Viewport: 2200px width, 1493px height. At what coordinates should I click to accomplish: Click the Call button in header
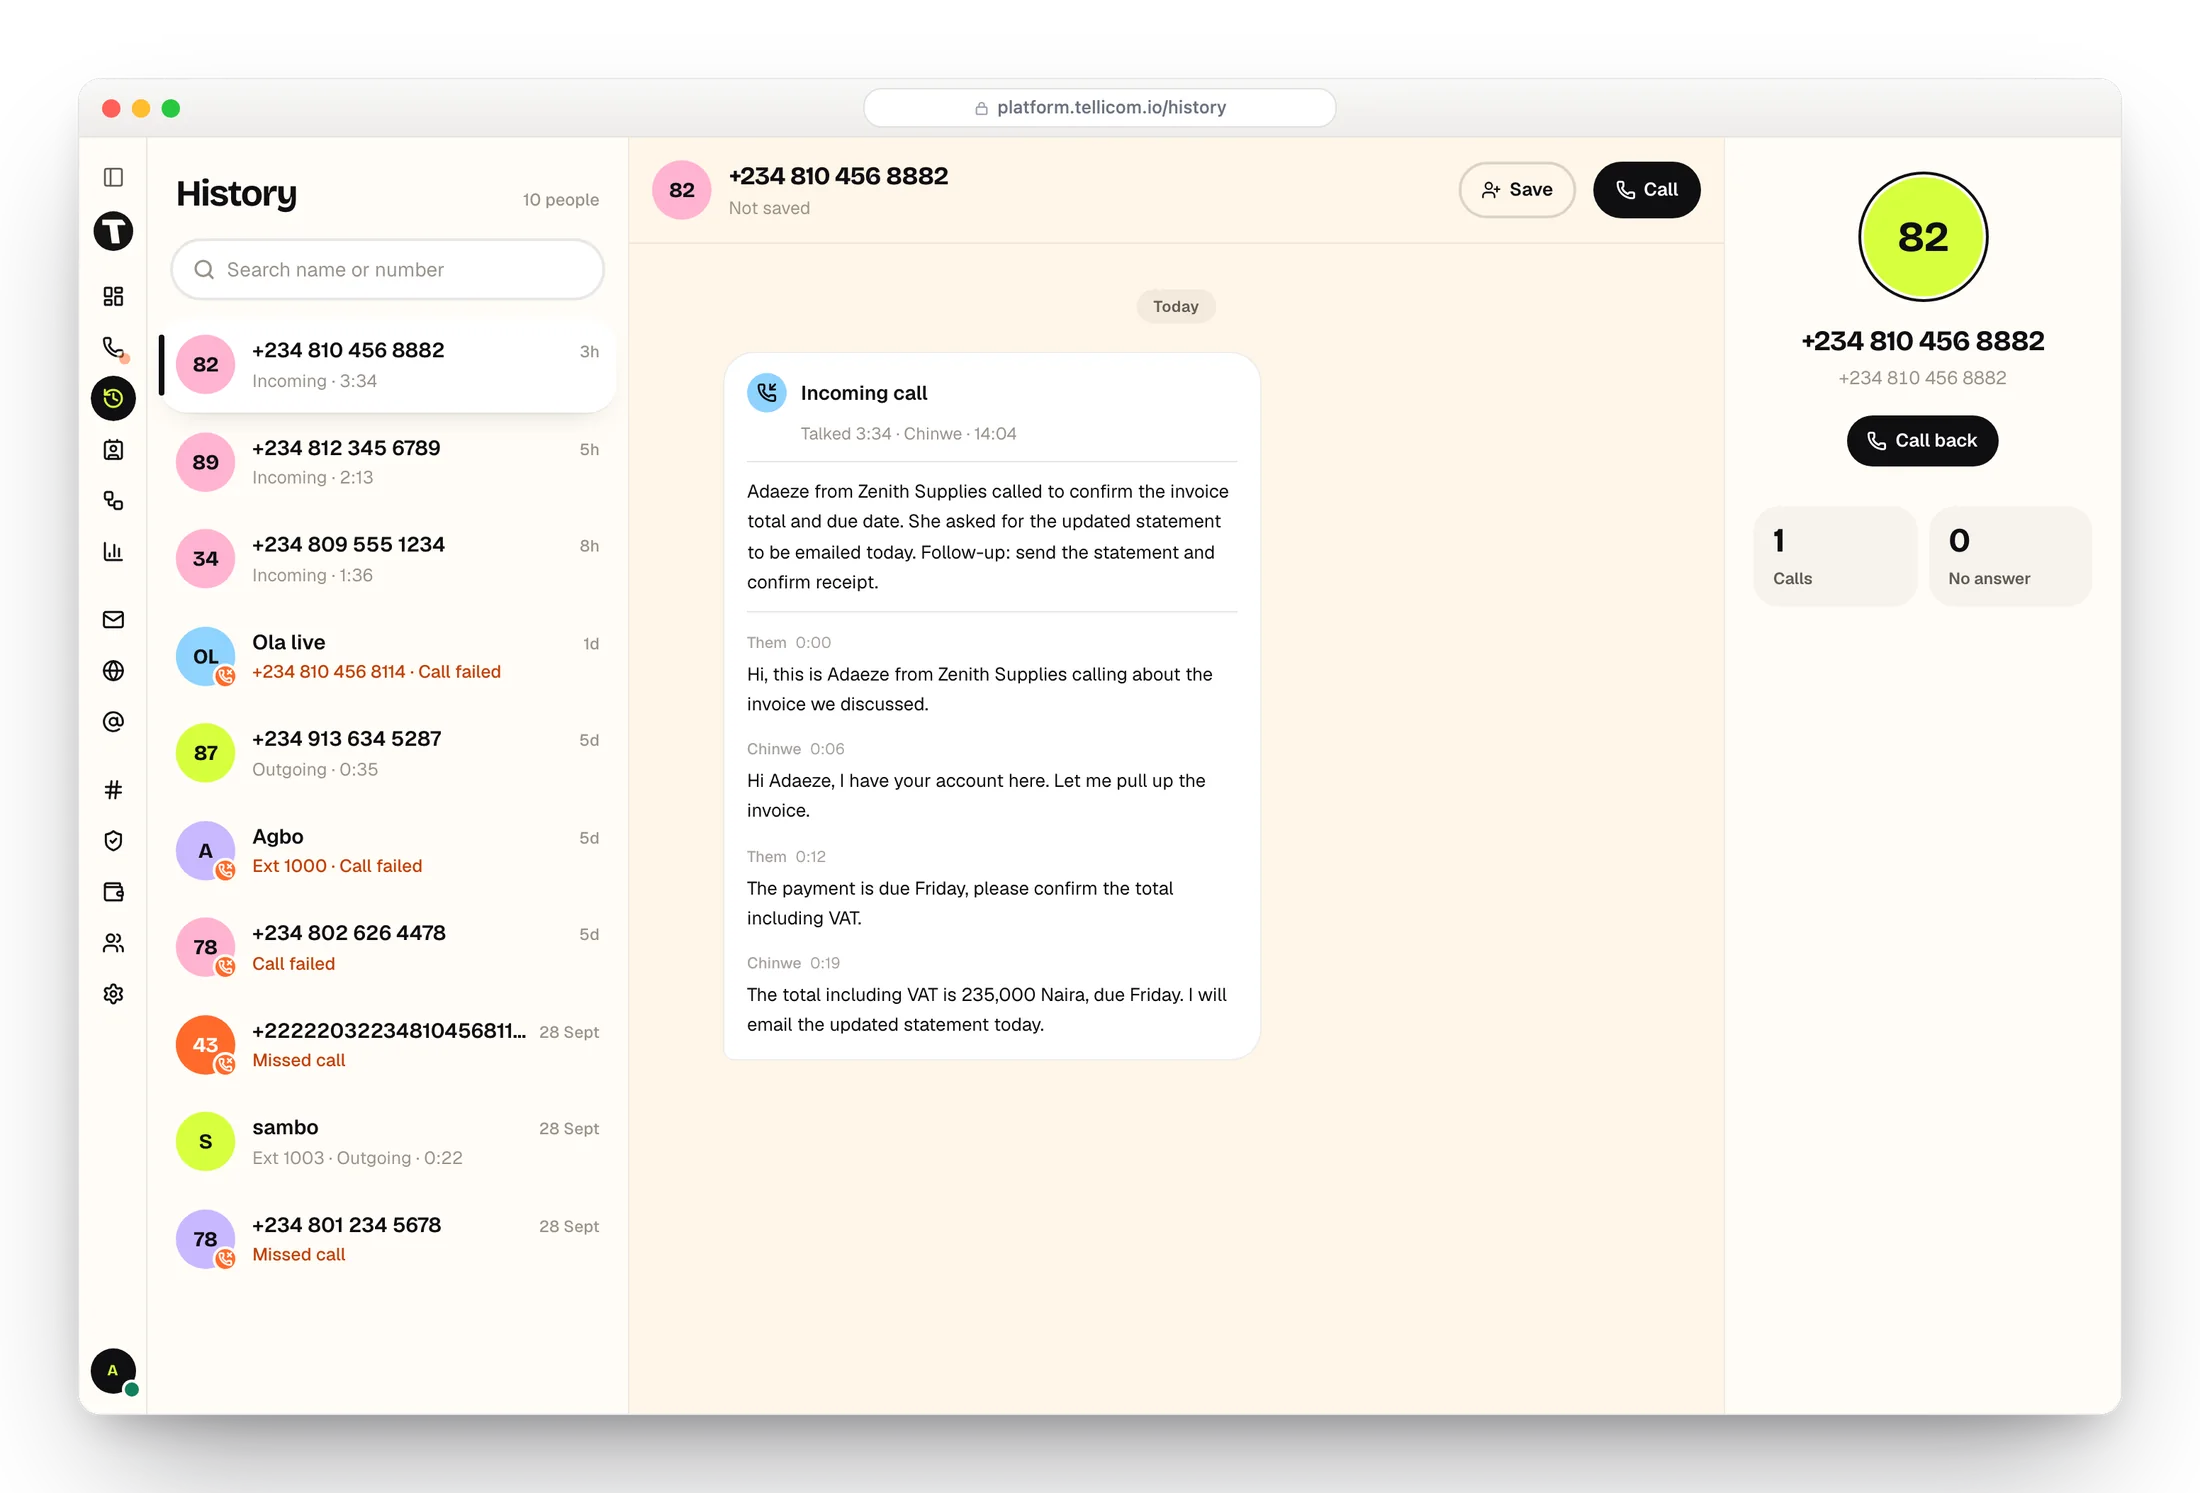1646,190
